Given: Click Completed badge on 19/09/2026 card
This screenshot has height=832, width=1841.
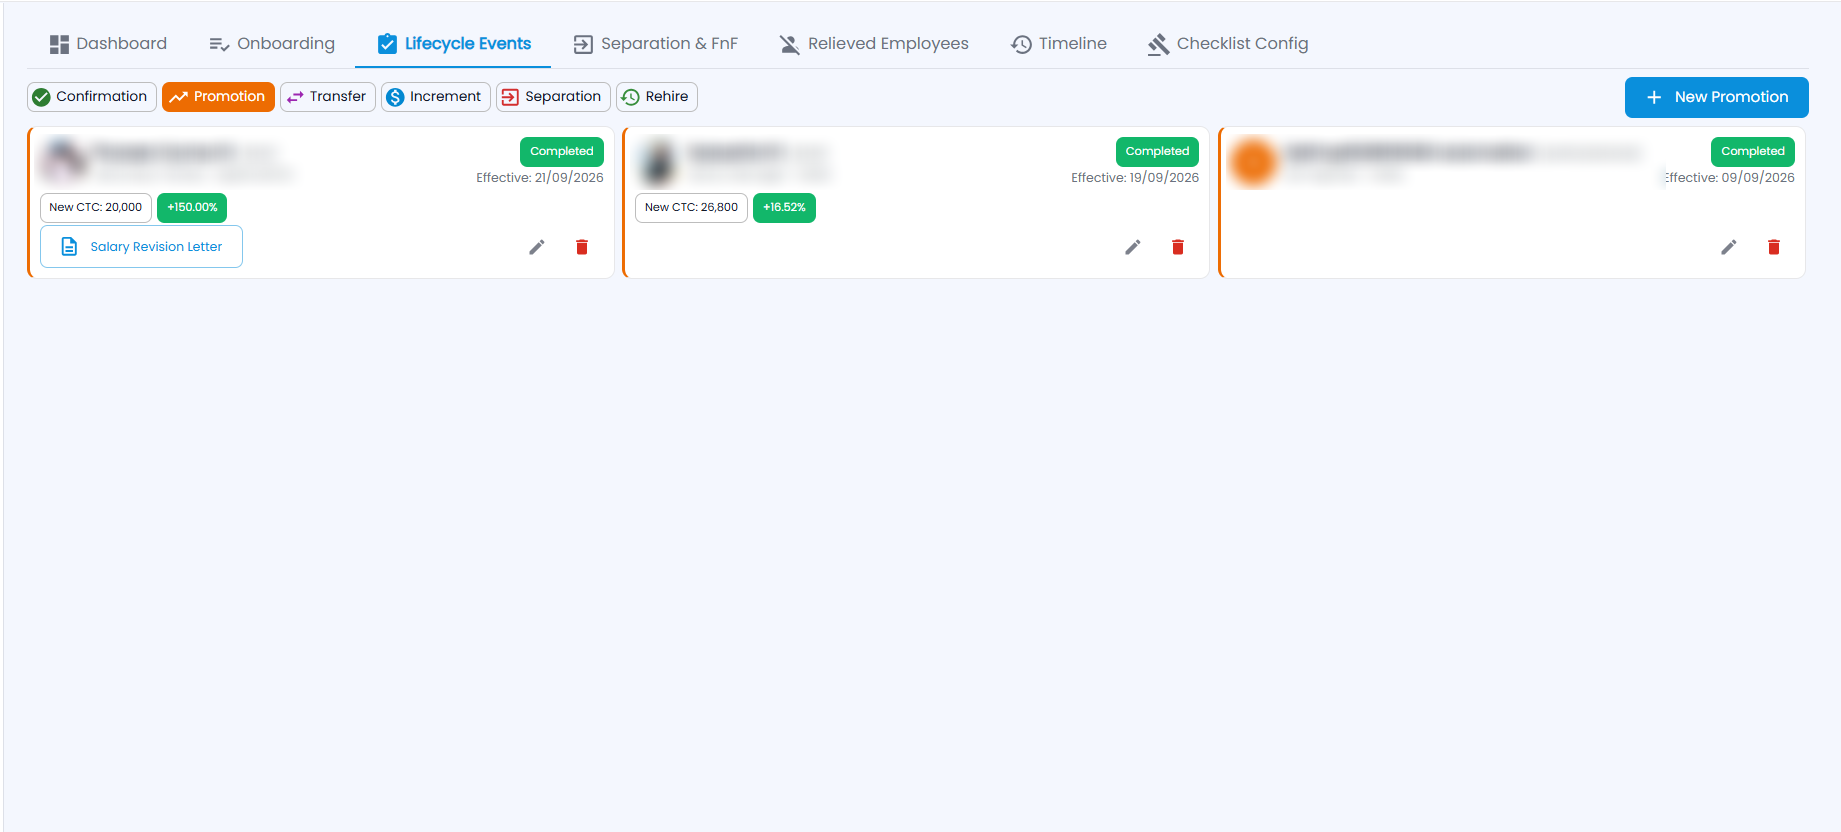Looking at the screenshot, I should click(1157, 152).
